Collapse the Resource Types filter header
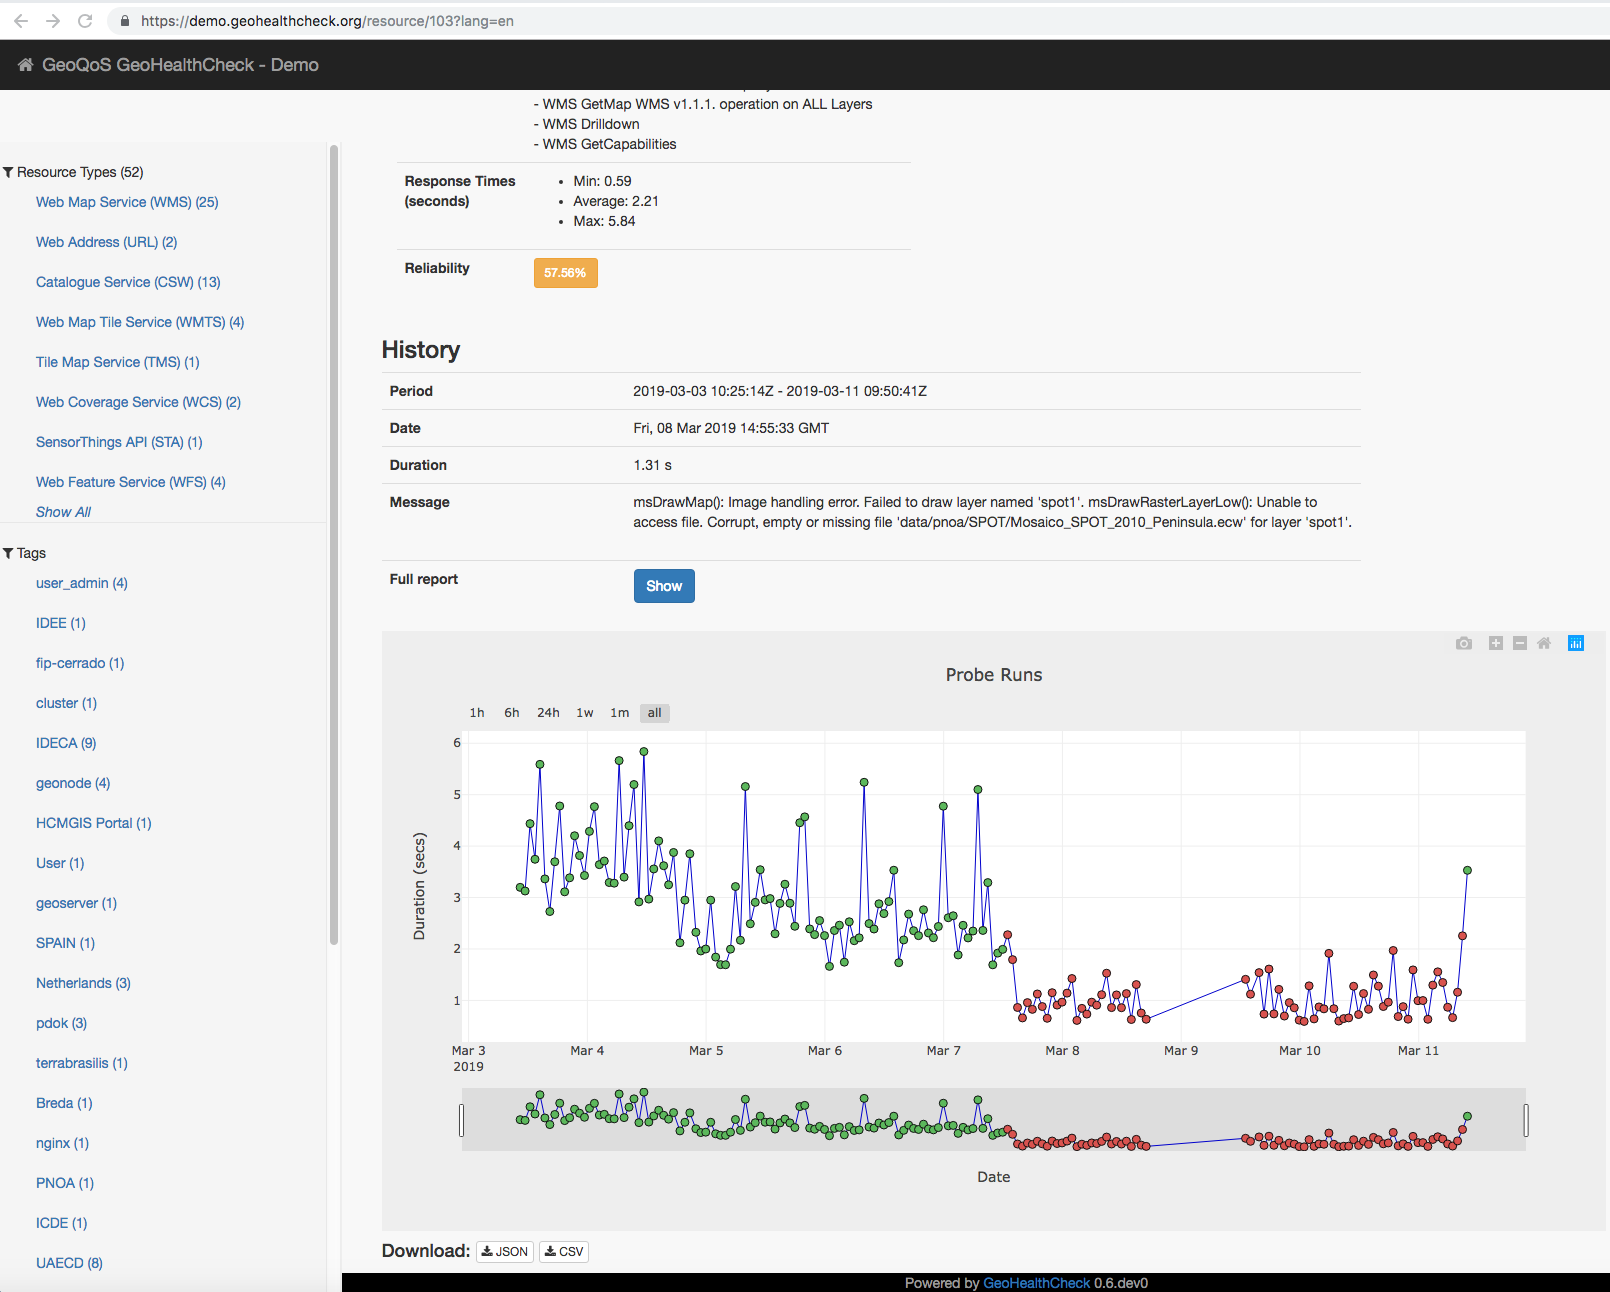This screenshot has height=1292, width=1610. pos(74,172)
